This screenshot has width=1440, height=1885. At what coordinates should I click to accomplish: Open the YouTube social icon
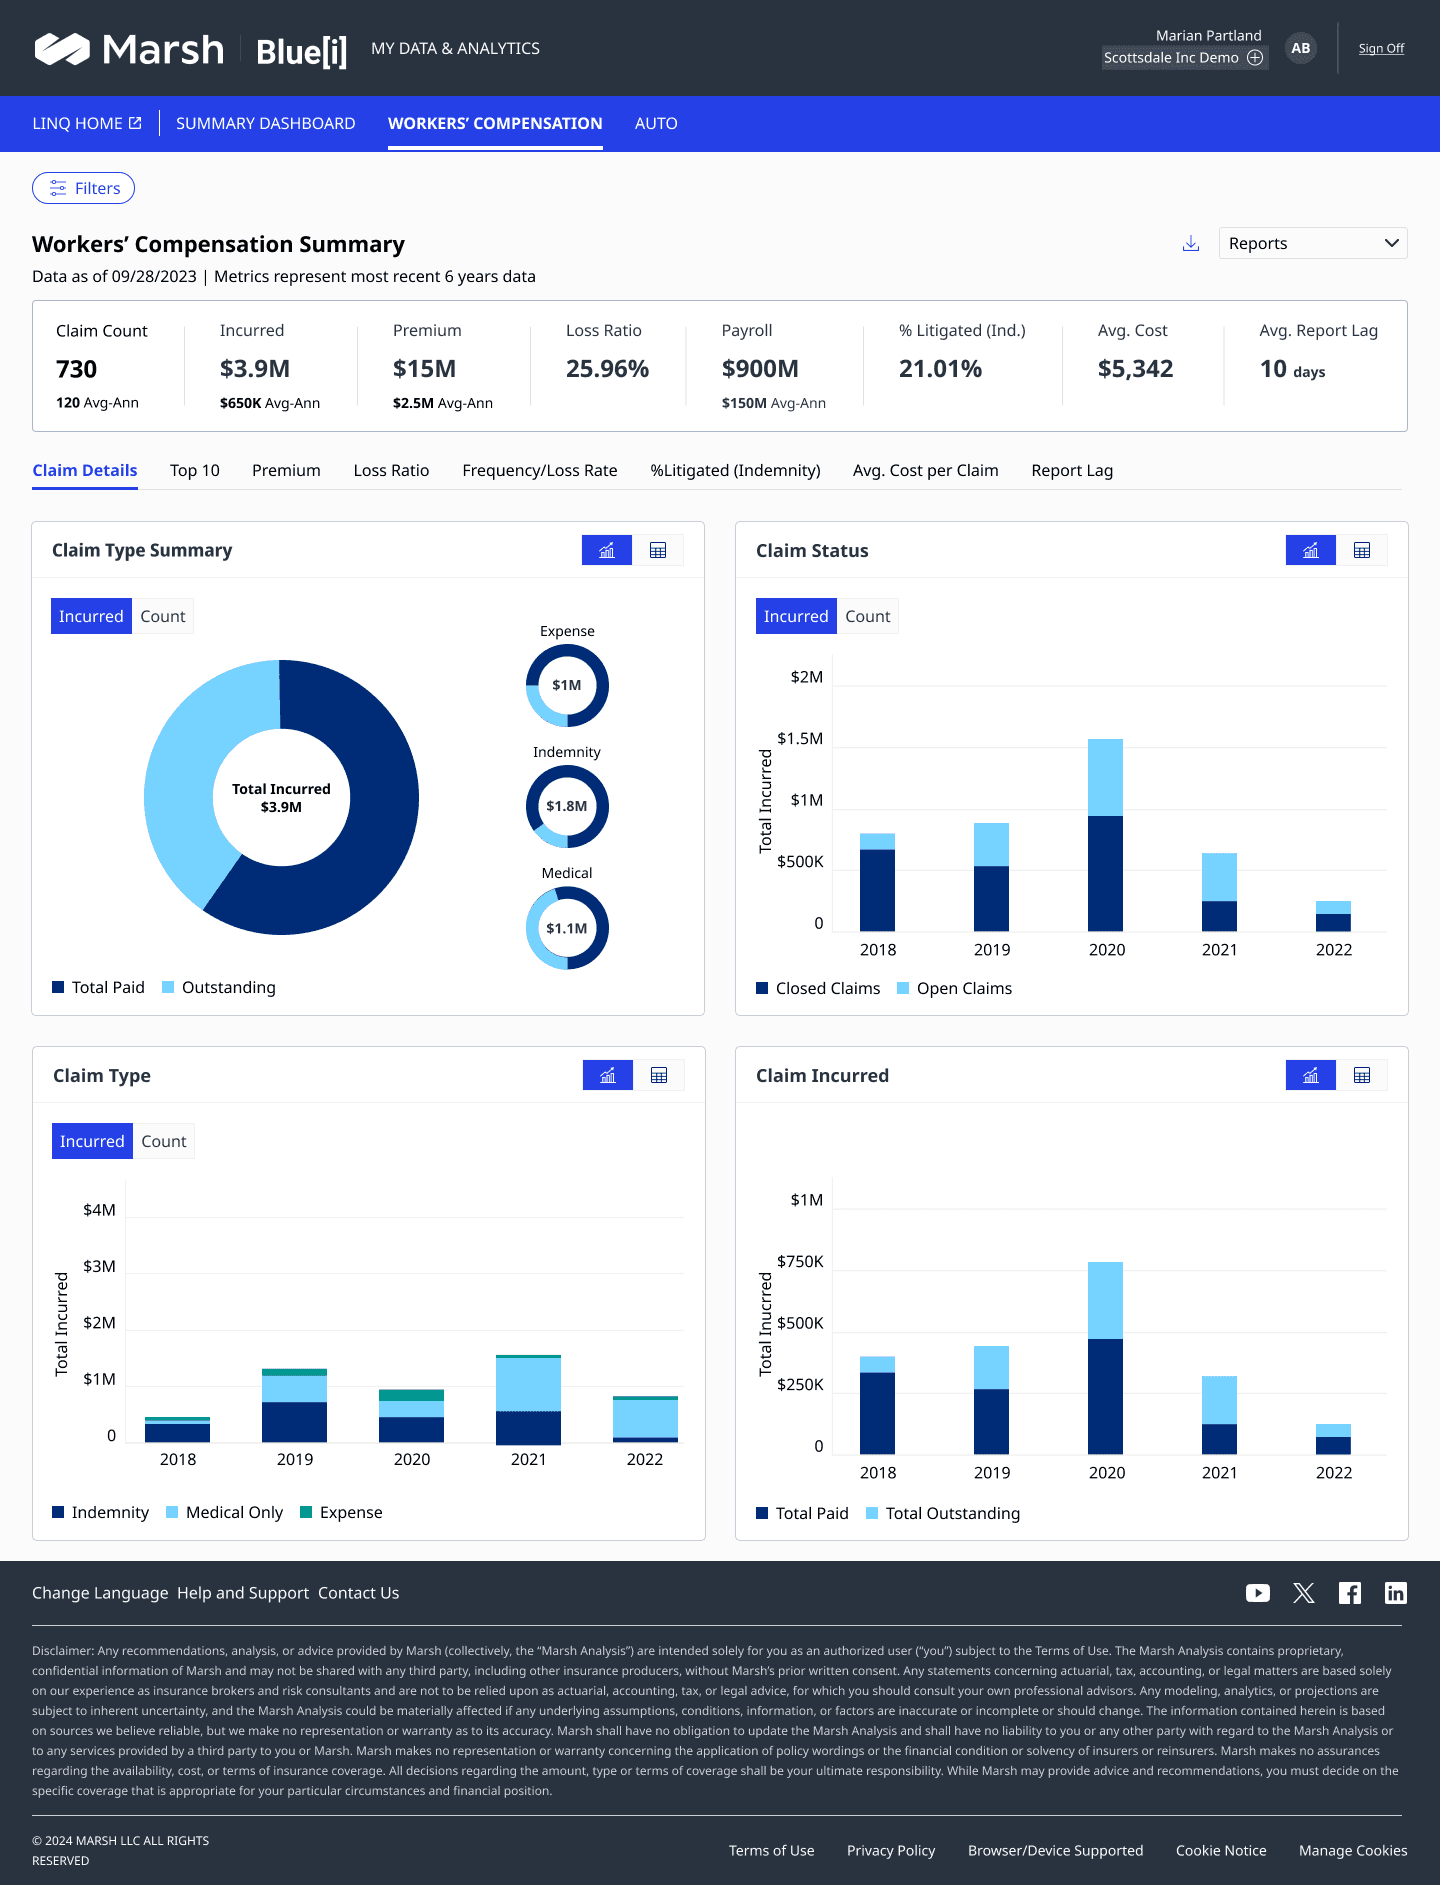pyautogui.click(x=1258, y=1593)
